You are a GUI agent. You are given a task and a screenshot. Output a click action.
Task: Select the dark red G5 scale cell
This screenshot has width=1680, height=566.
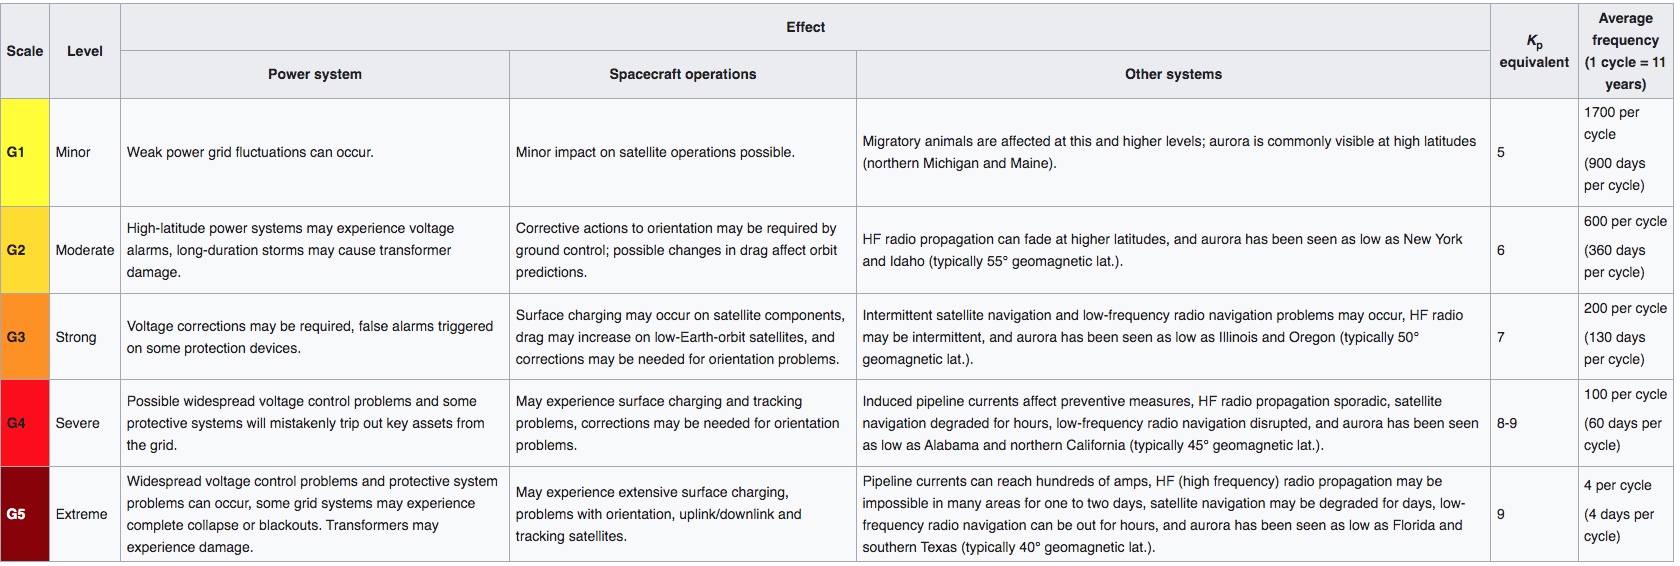click(24, 514)
